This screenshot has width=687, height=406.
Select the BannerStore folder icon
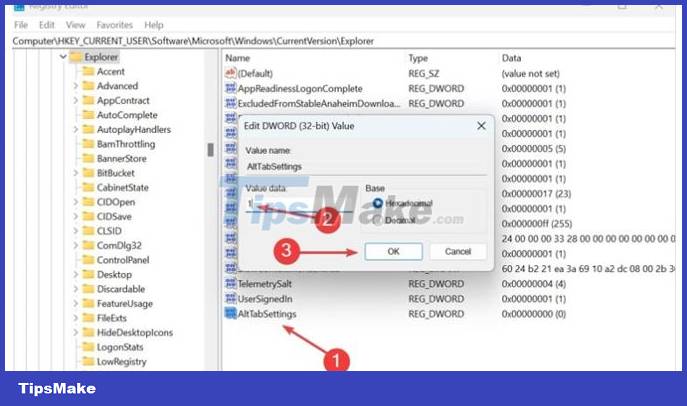89,158
